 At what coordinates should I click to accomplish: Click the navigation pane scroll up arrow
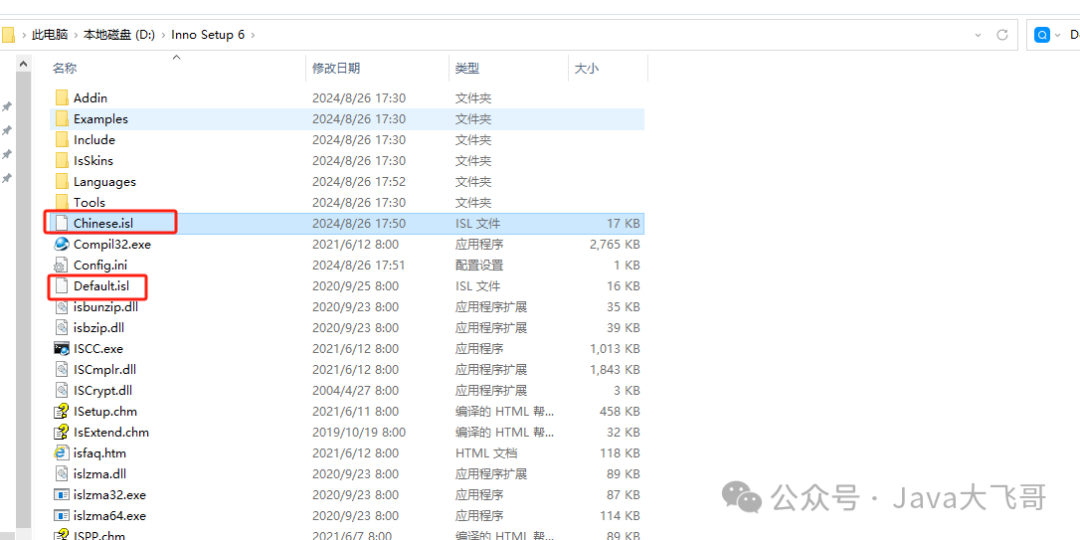click(x=23, y=63)
